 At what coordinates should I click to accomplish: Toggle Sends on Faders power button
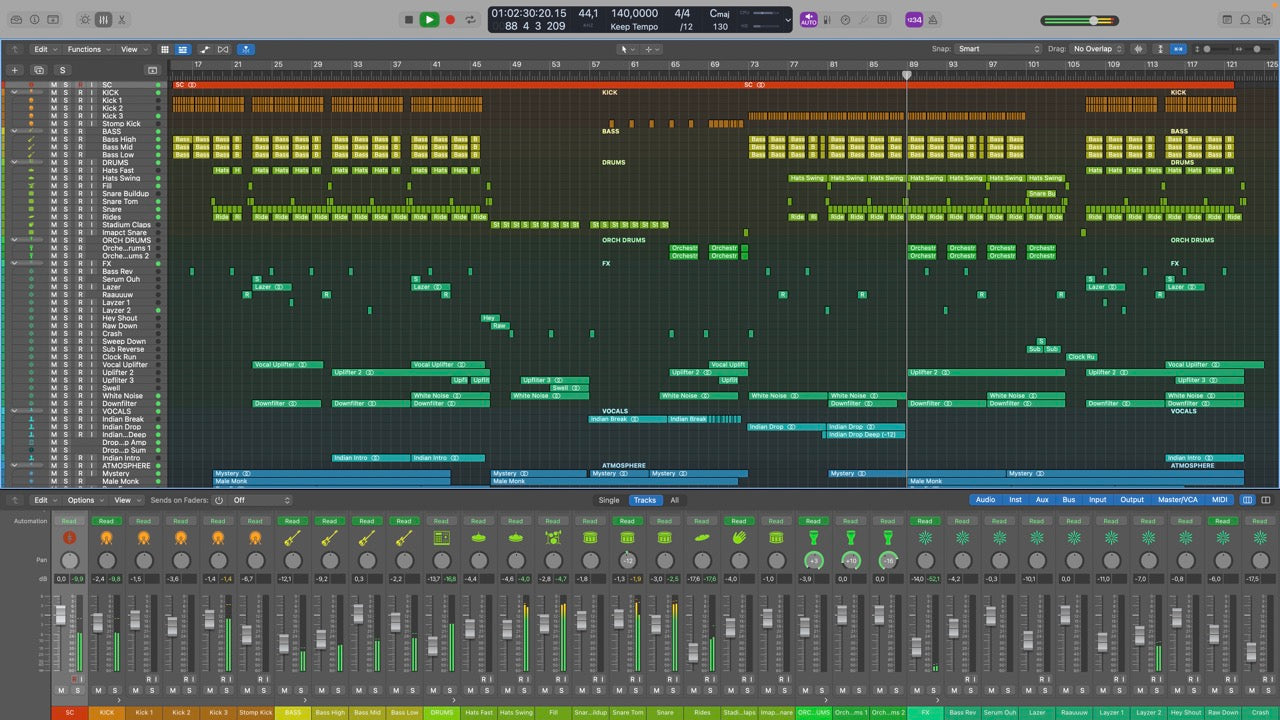pos(219,500)
